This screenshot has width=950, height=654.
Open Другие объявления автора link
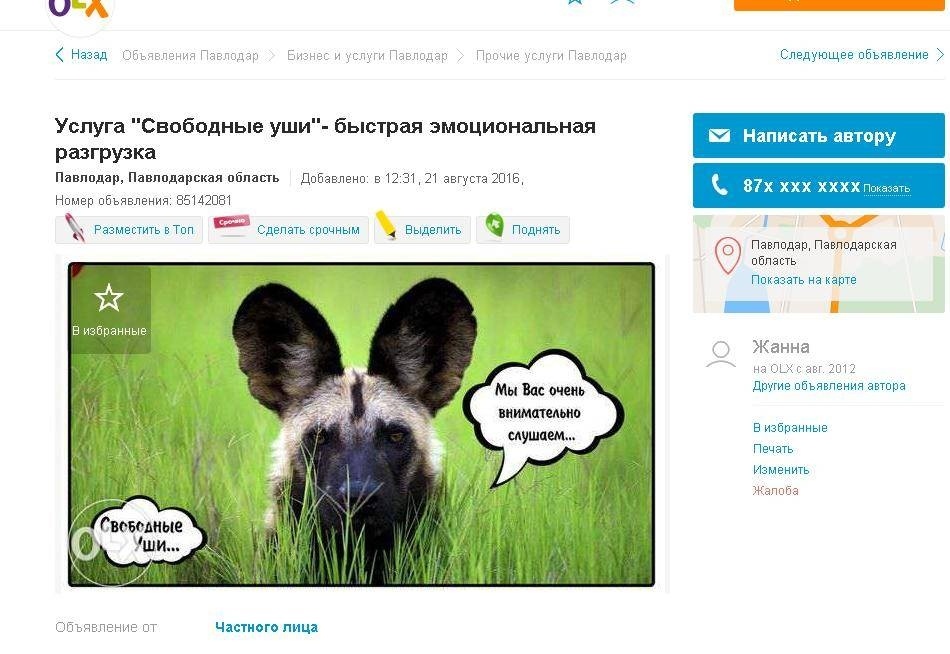(829, 385)
